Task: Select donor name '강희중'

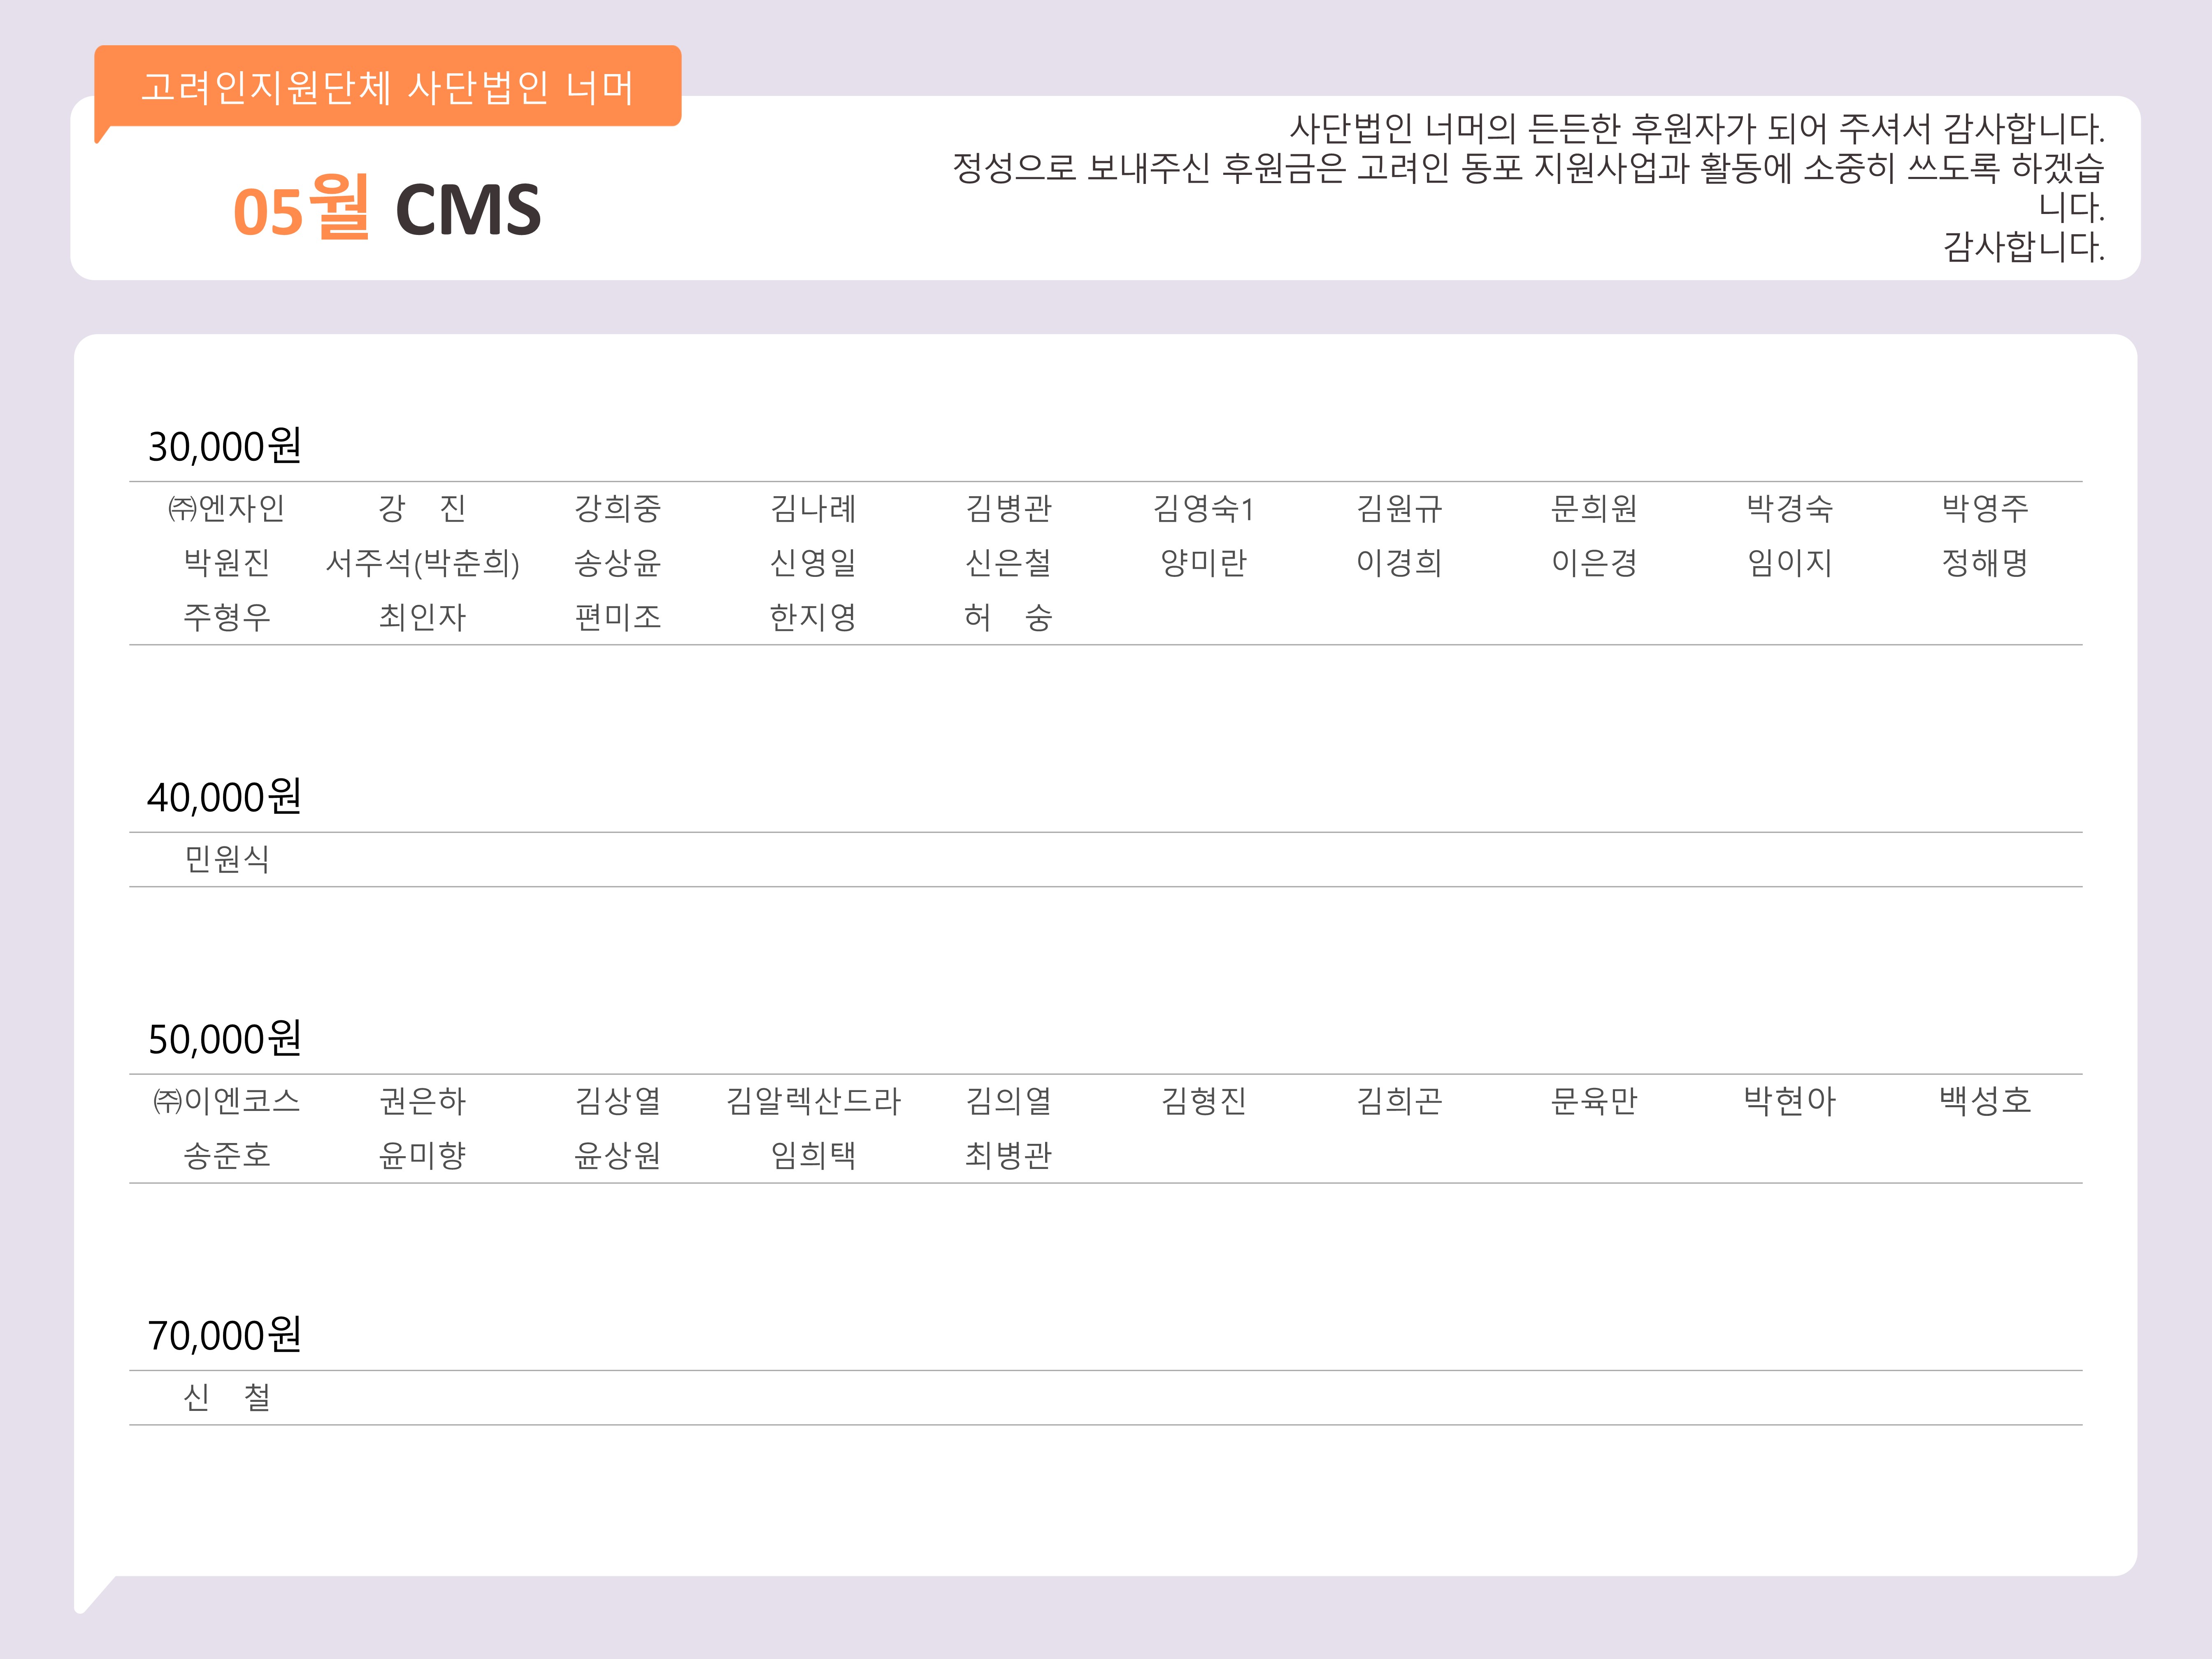Action: [618, 509]
